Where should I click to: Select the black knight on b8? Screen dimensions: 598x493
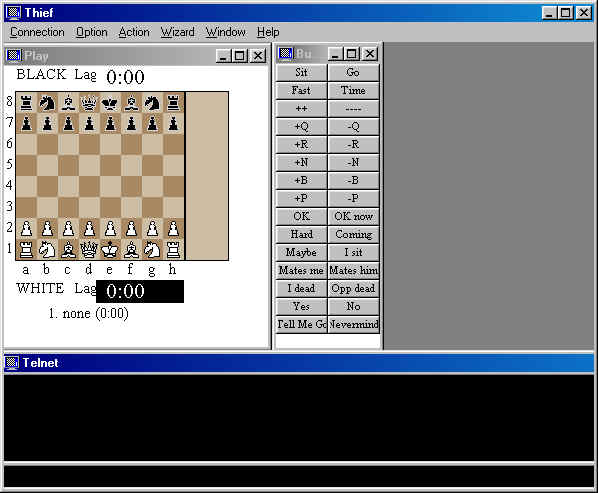tap(47, 103)
